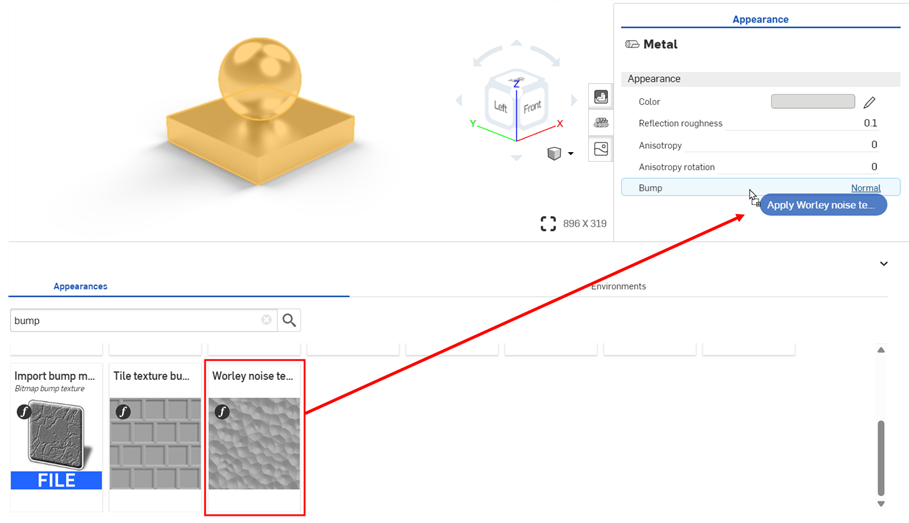Click function badge on Import bump map thumbnail
Screen dimensions: 909x523
24,412
